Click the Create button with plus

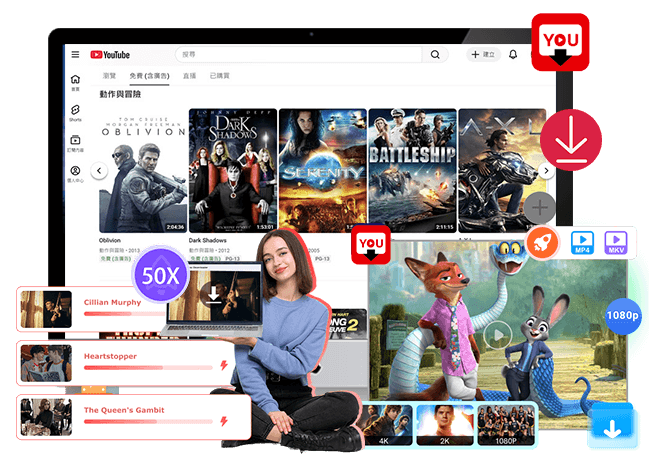(x=483, y=54)
